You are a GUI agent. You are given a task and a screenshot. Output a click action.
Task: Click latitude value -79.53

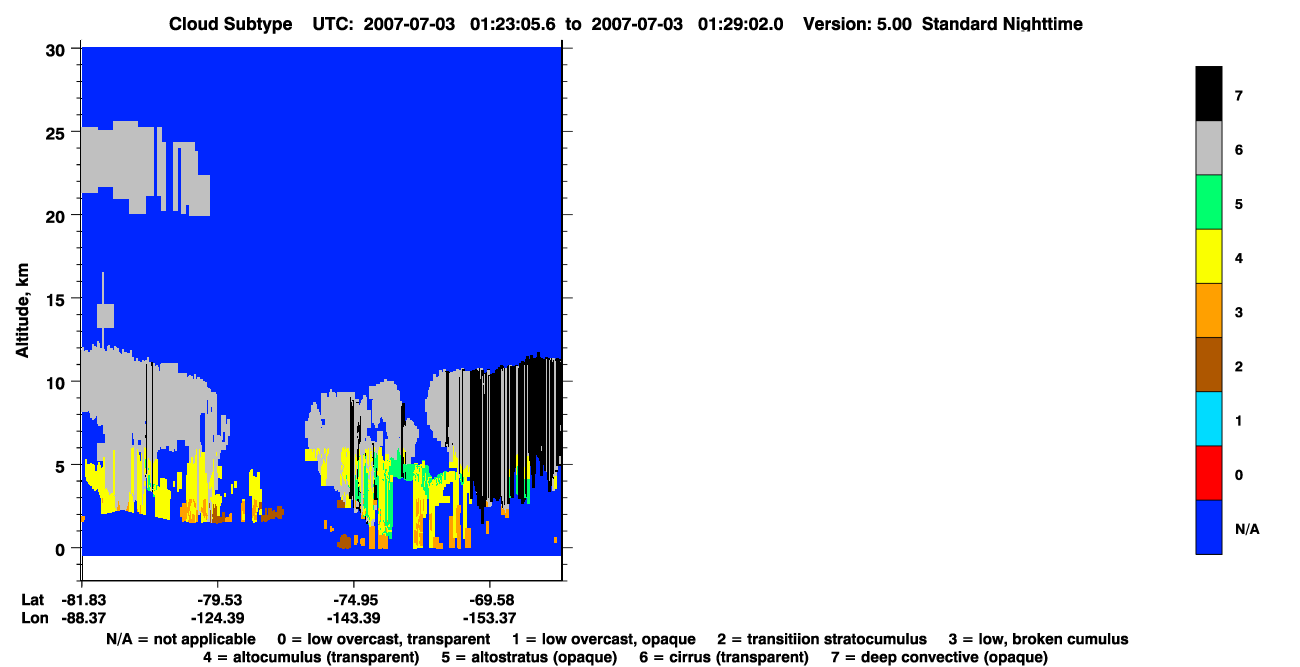pos(218,600)
